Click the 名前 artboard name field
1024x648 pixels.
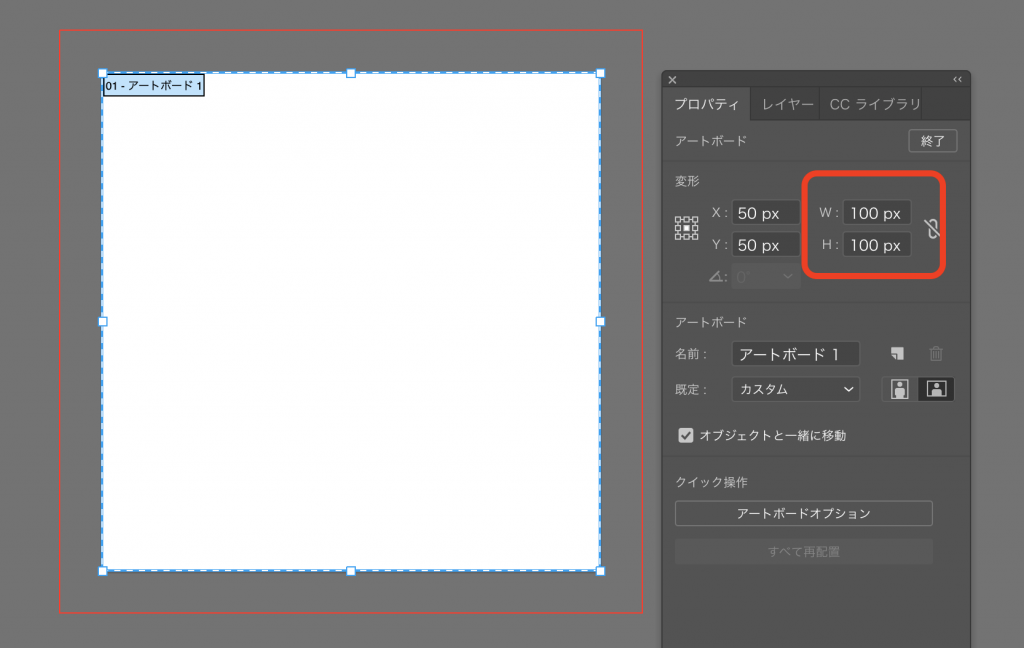(795, 354)
